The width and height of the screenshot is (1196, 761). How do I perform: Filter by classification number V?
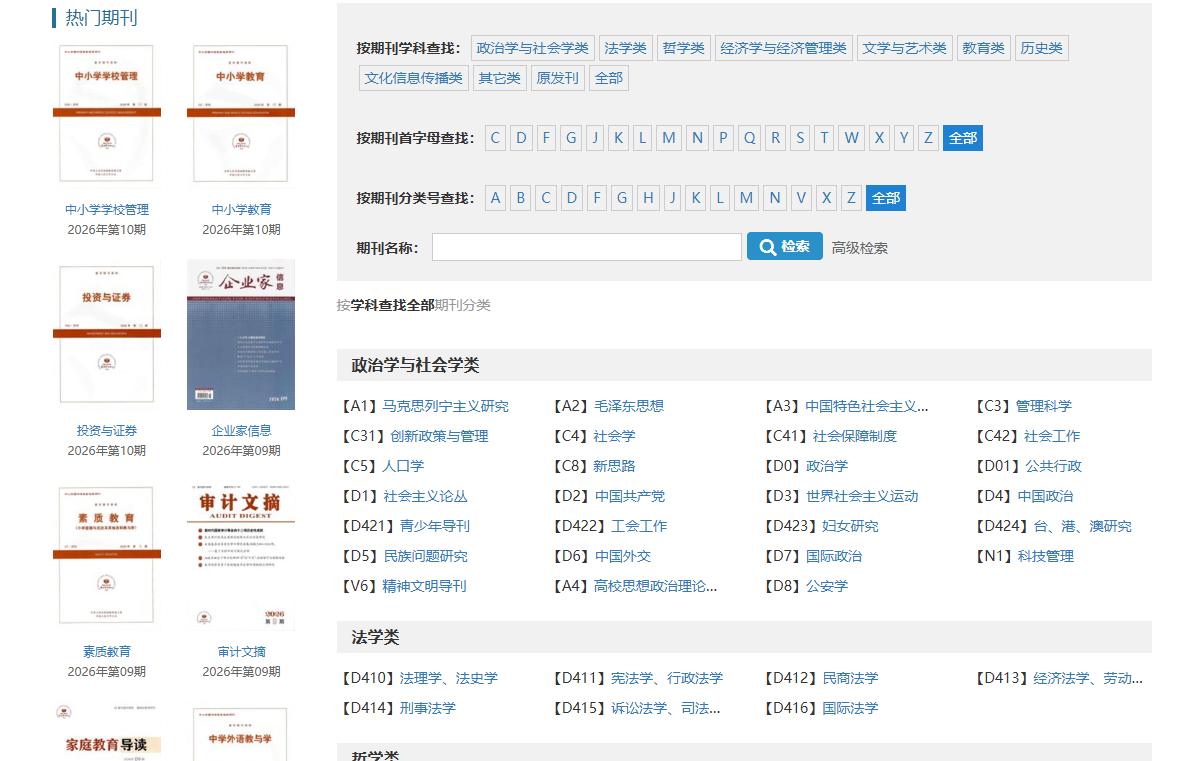[x=801, y=198]
